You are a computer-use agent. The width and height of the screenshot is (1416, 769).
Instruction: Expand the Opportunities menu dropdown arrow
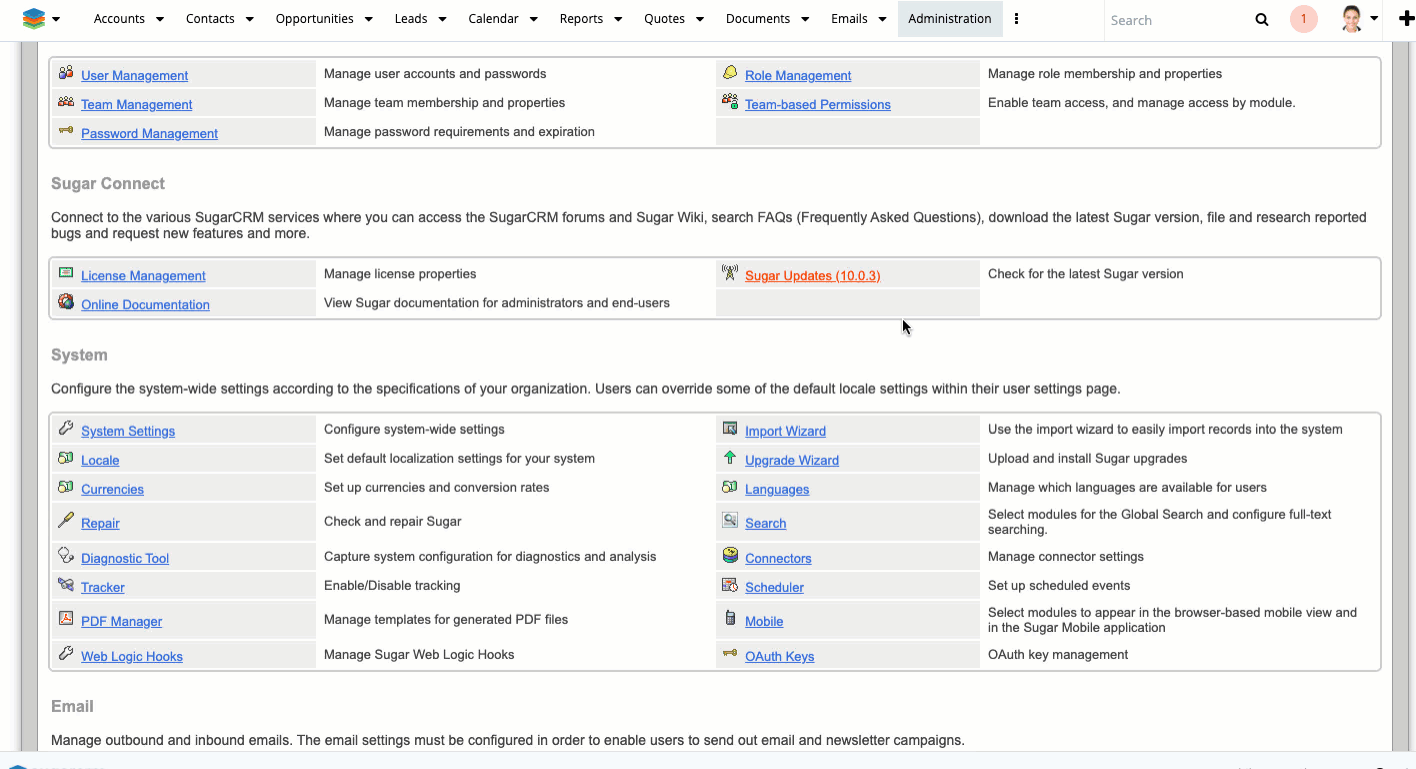368,19
